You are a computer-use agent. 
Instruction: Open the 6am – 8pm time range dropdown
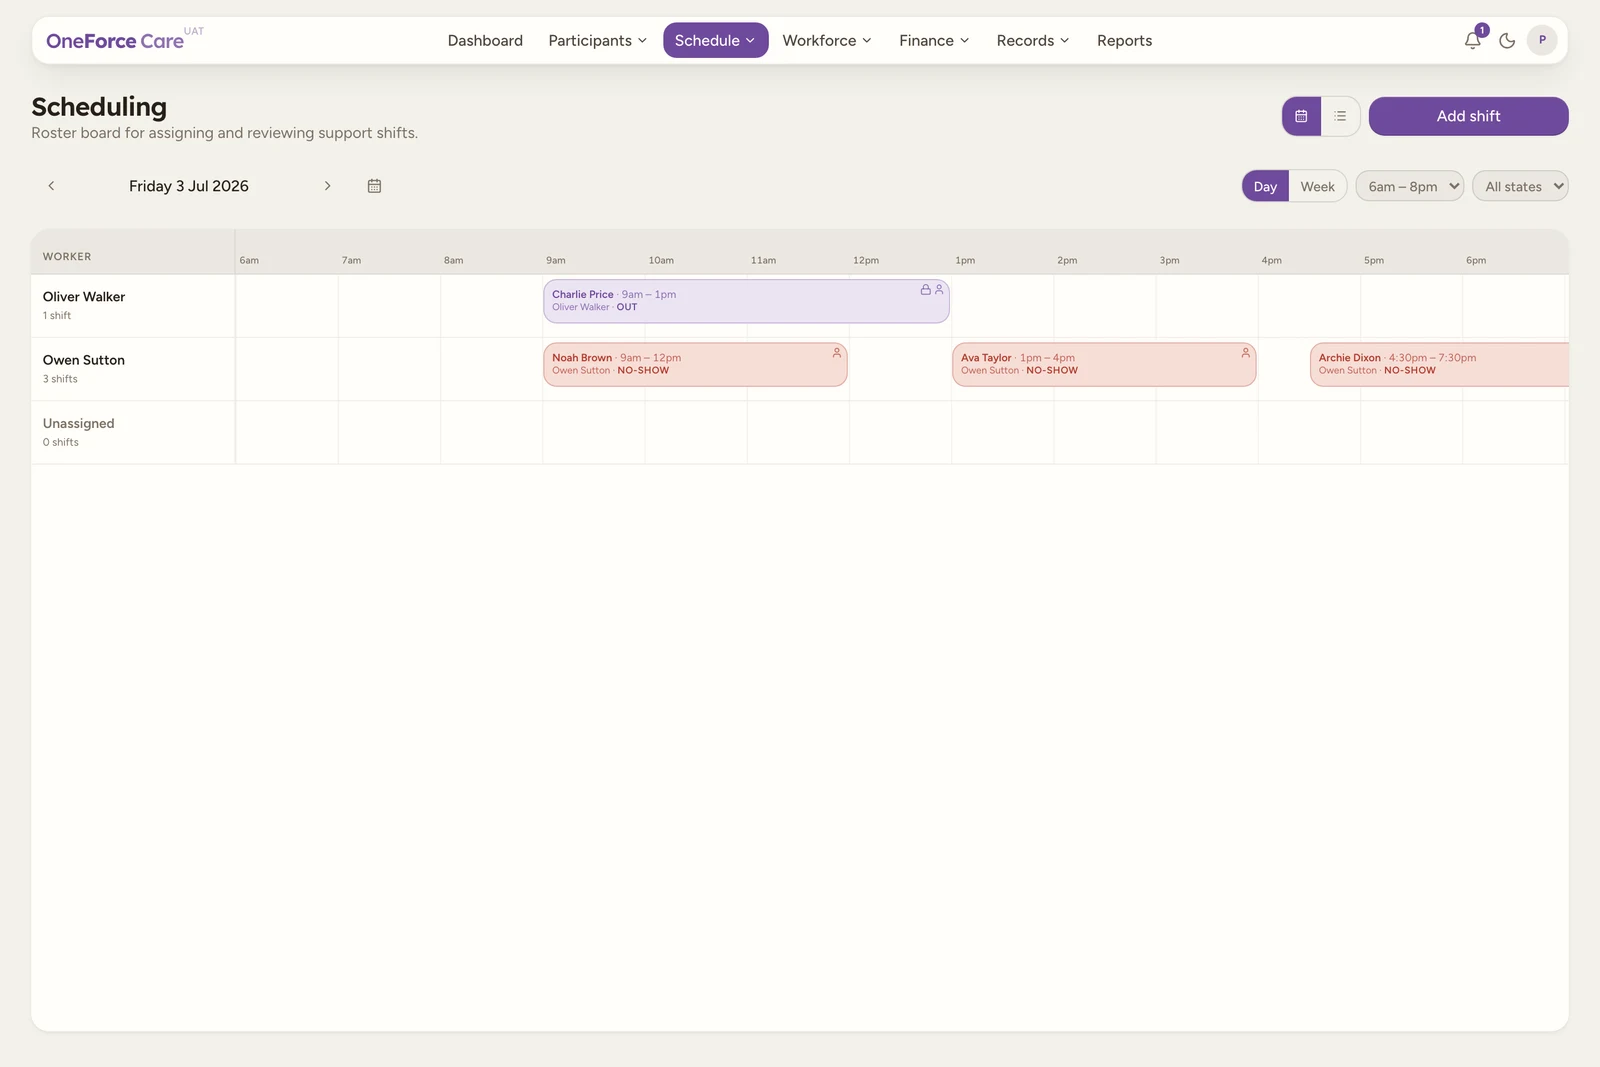tap(1410, 187)
